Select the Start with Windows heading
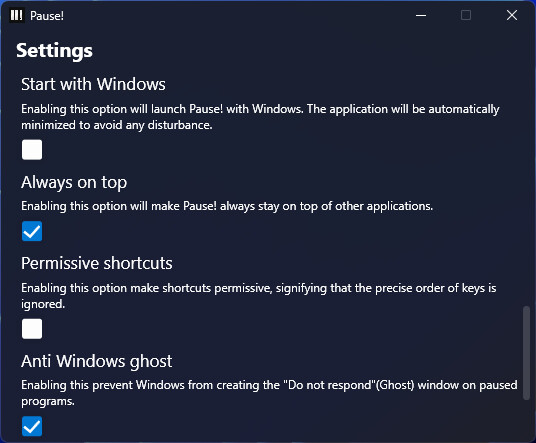 93,84
